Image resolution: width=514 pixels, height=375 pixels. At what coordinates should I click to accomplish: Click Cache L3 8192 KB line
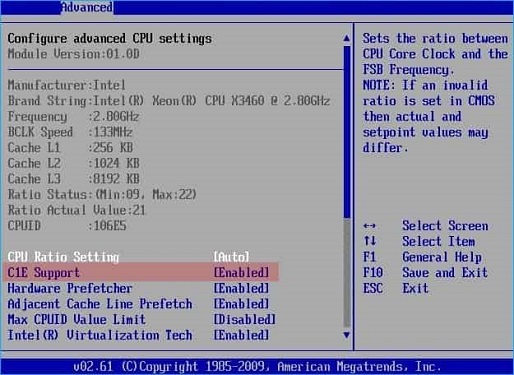[x=73, y=179]
